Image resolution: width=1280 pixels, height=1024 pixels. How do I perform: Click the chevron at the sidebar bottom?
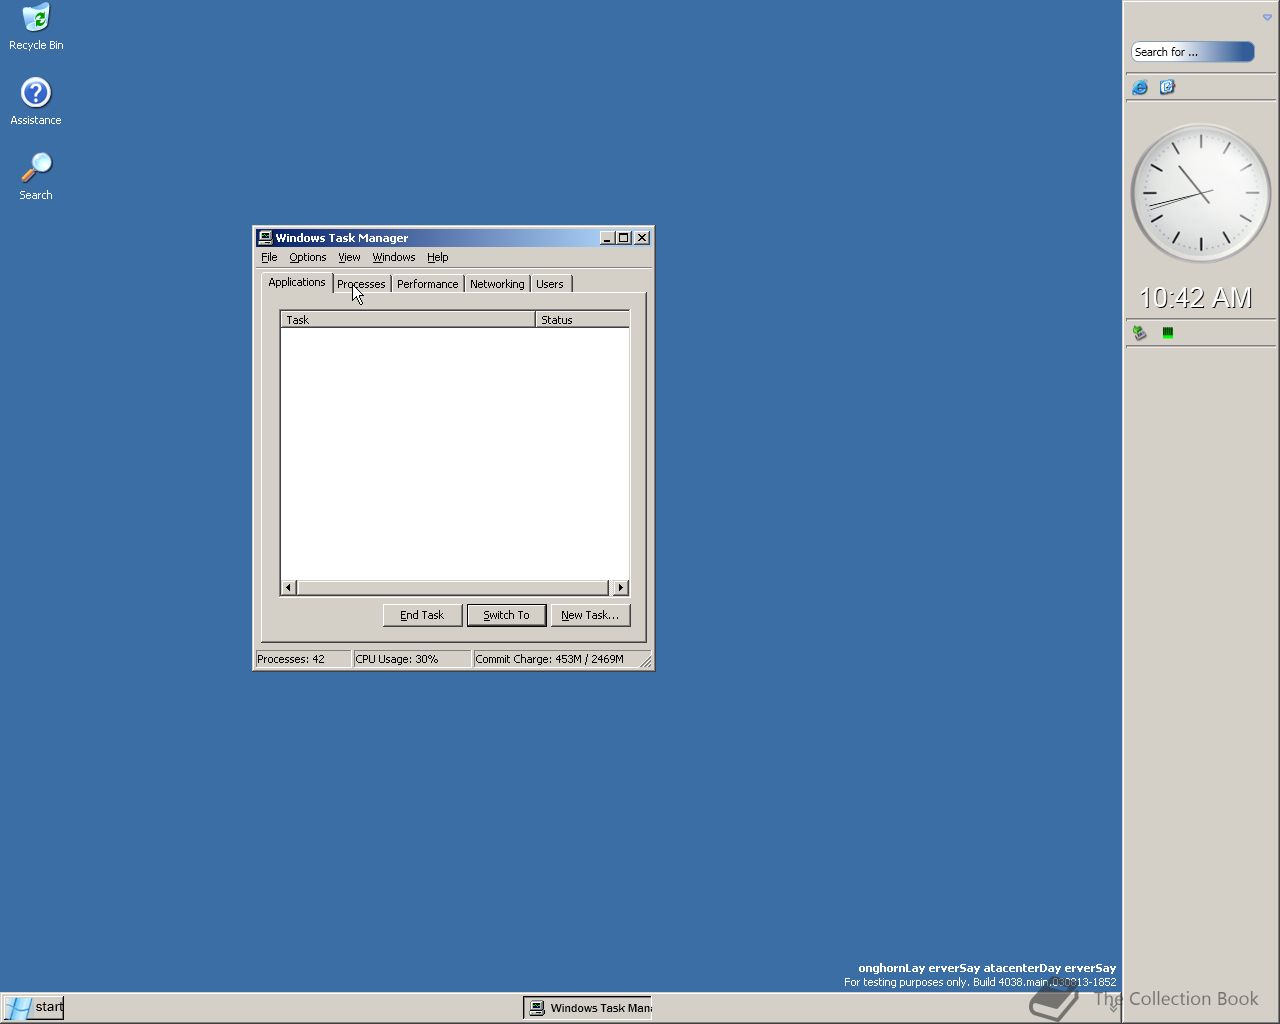coord(1113,1008)
